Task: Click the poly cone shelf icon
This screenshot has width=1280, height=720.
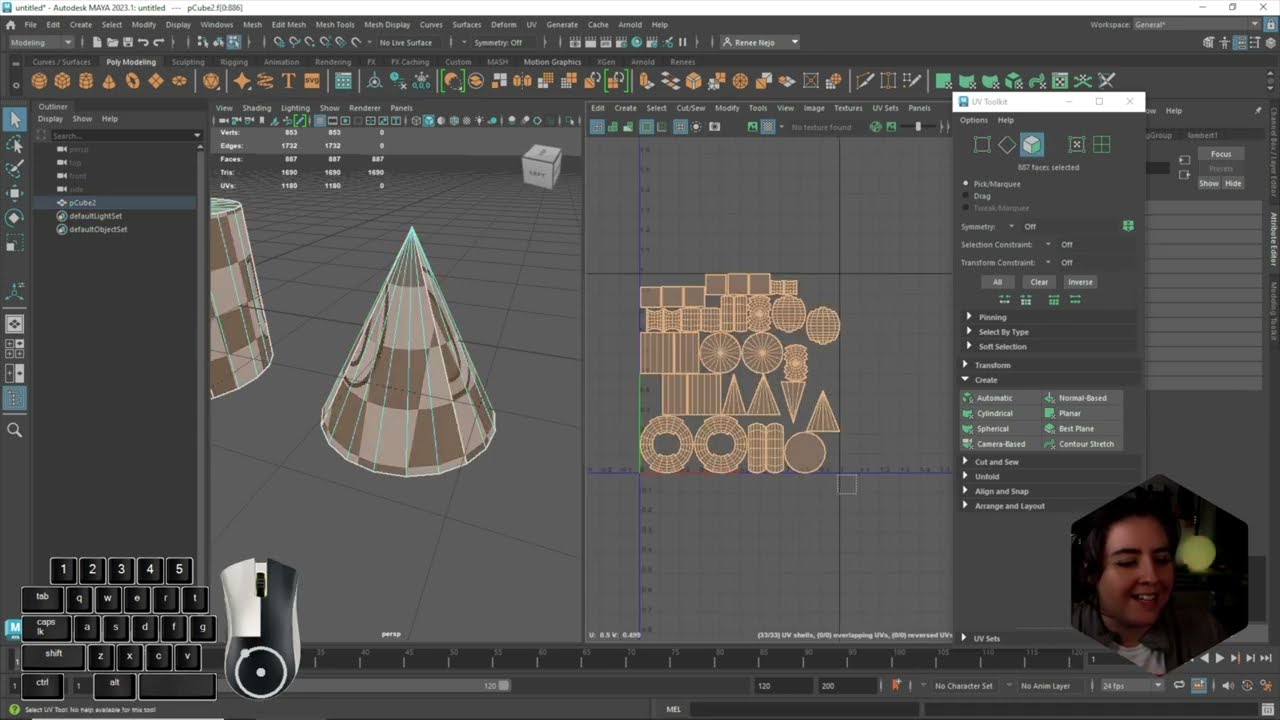Action: pyautogui.click(x=108, y=81)
